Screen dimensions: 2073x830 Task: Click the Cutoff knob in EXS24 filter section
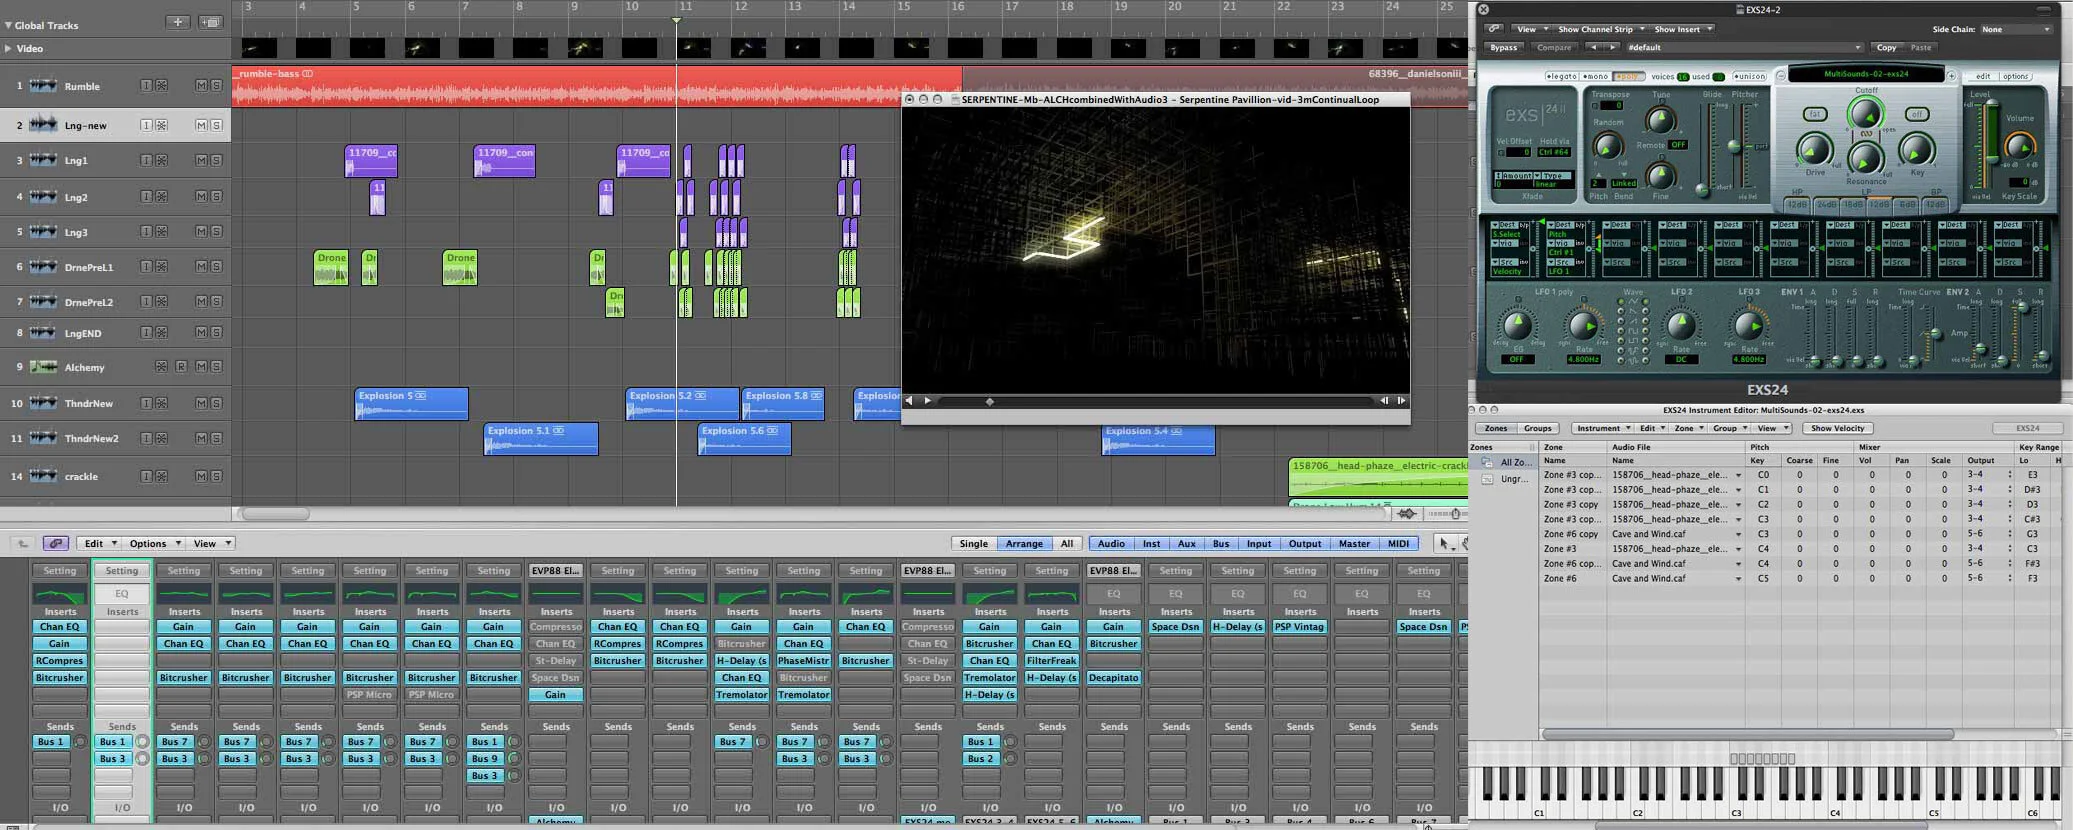tap(1866, 114)
